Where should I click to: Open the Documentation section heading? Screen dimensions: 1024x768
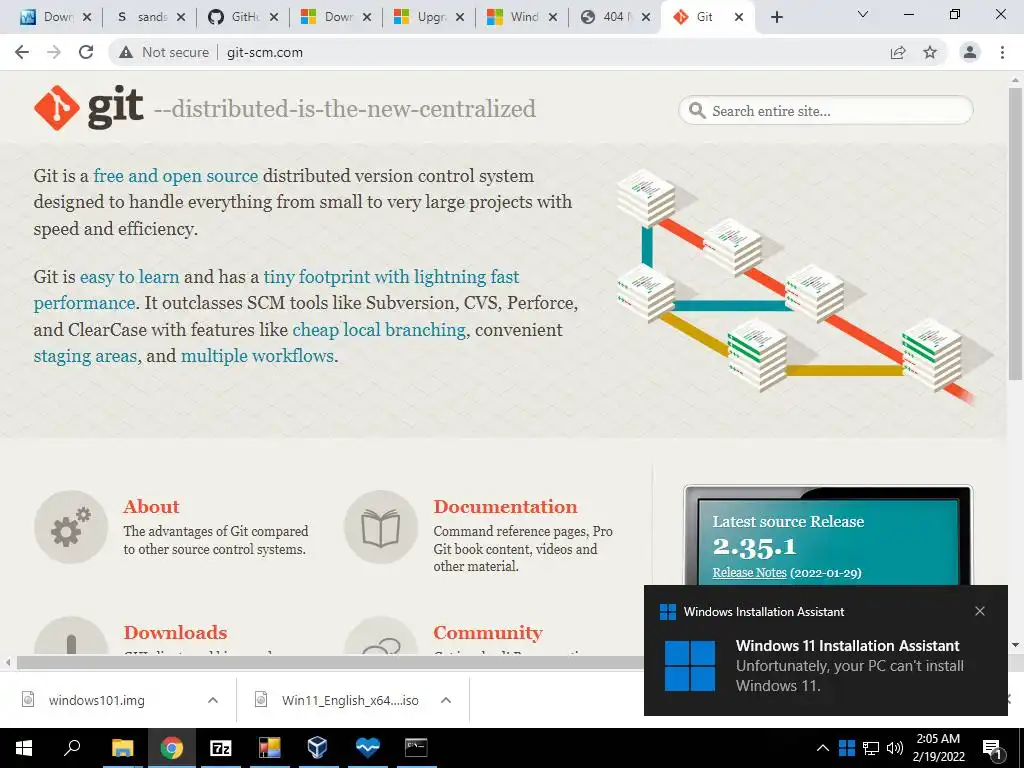click(505, 507)
